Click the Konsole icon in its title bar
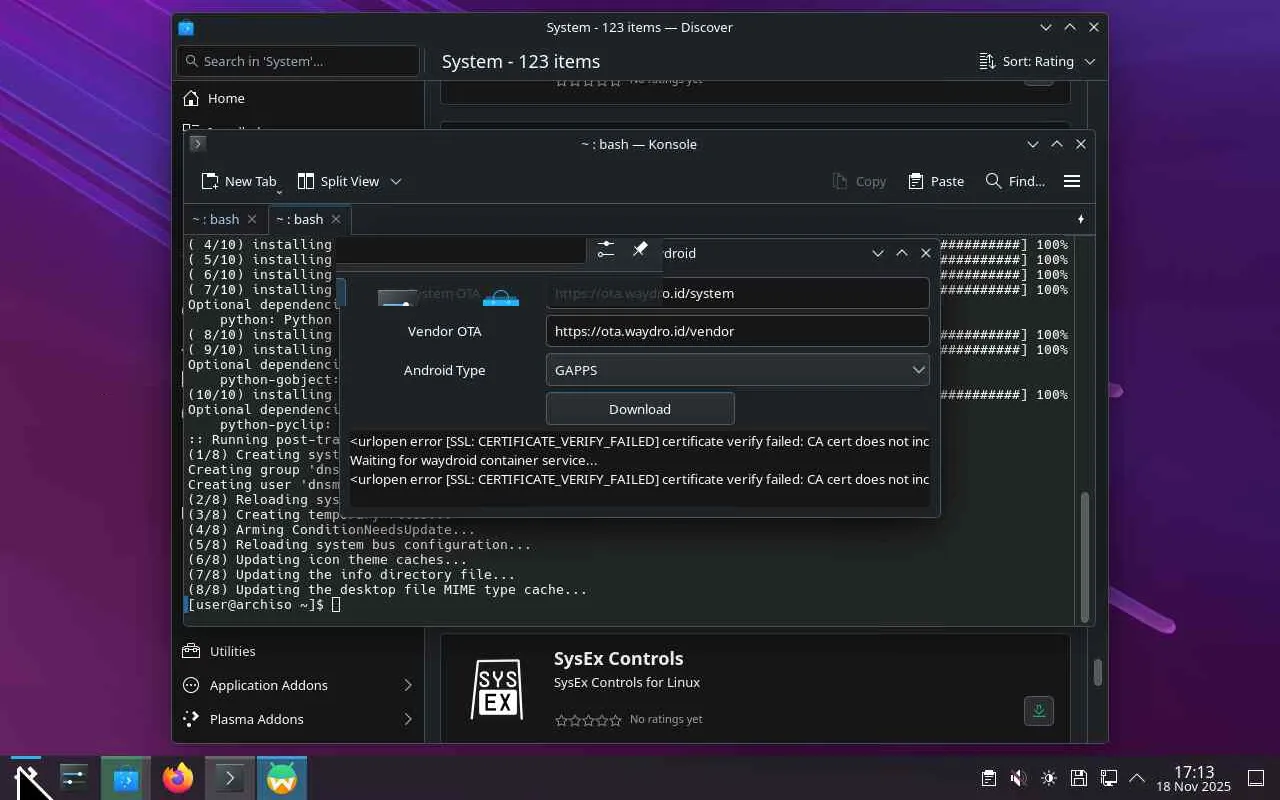1280x800 pixels. pyautogui.click(x=197, y=144)
